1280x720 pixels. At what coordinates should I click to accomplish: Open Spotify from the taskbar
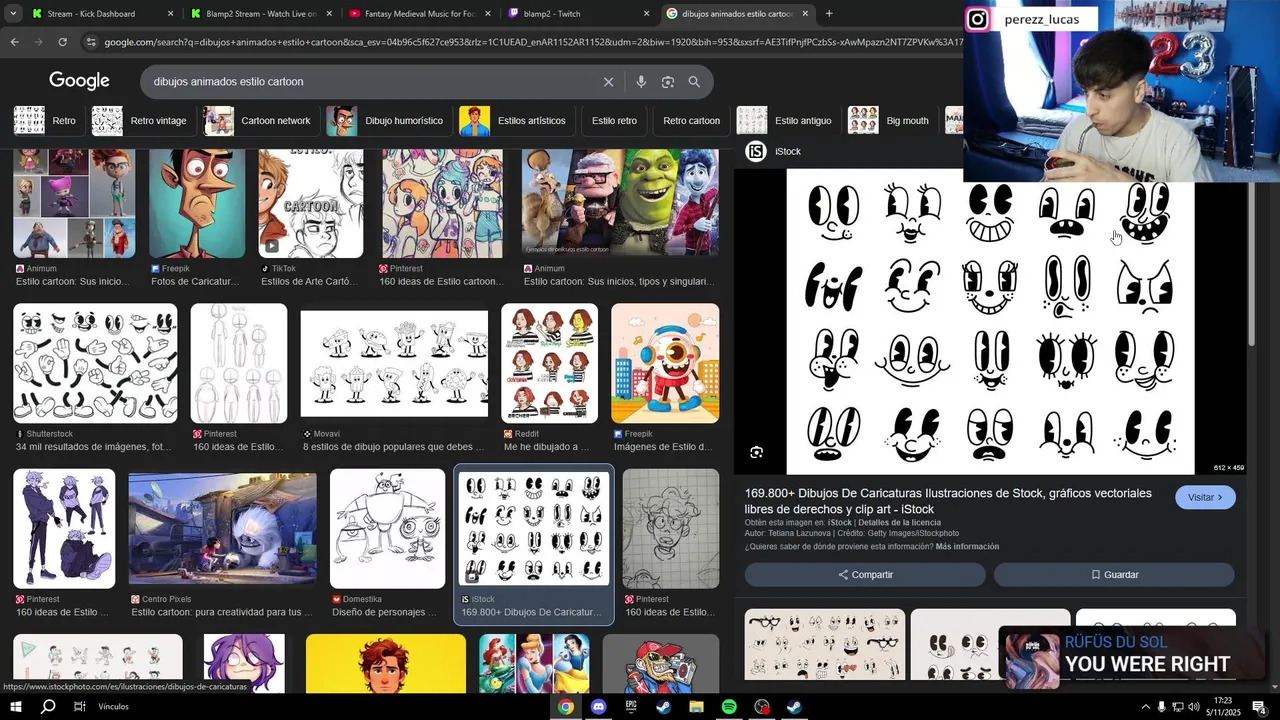point(729,707)
